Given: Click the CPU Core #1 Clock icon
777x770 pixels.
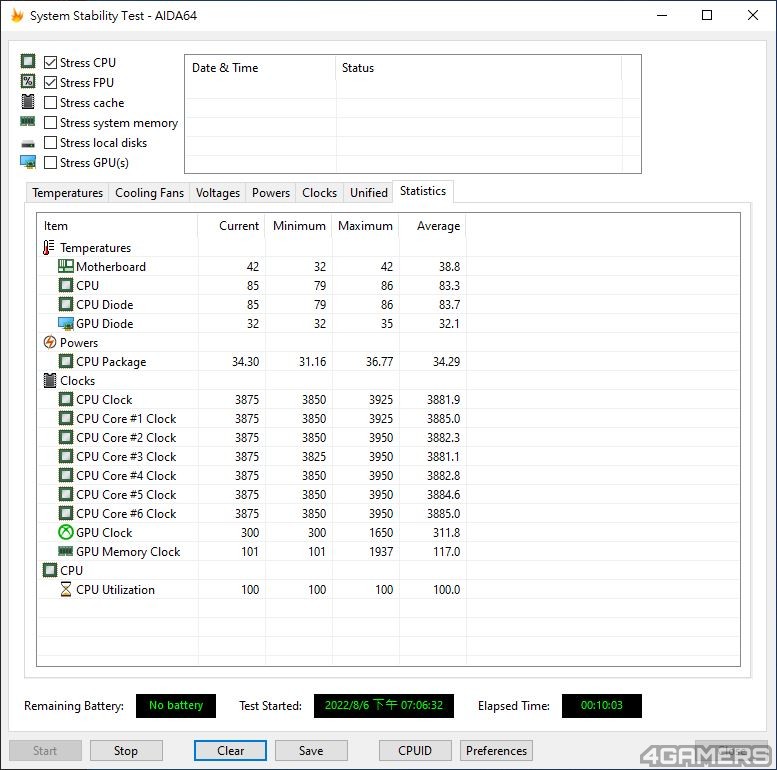Looking at the screenshot, I should pyautogui.click(x=66, y=418).
